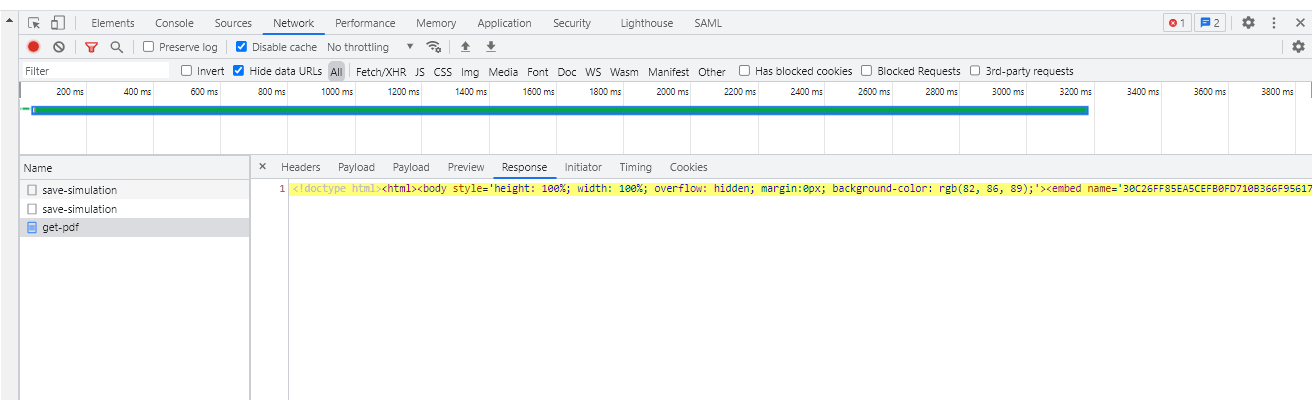Open DevTools settings gear

tap(1248, 23)
